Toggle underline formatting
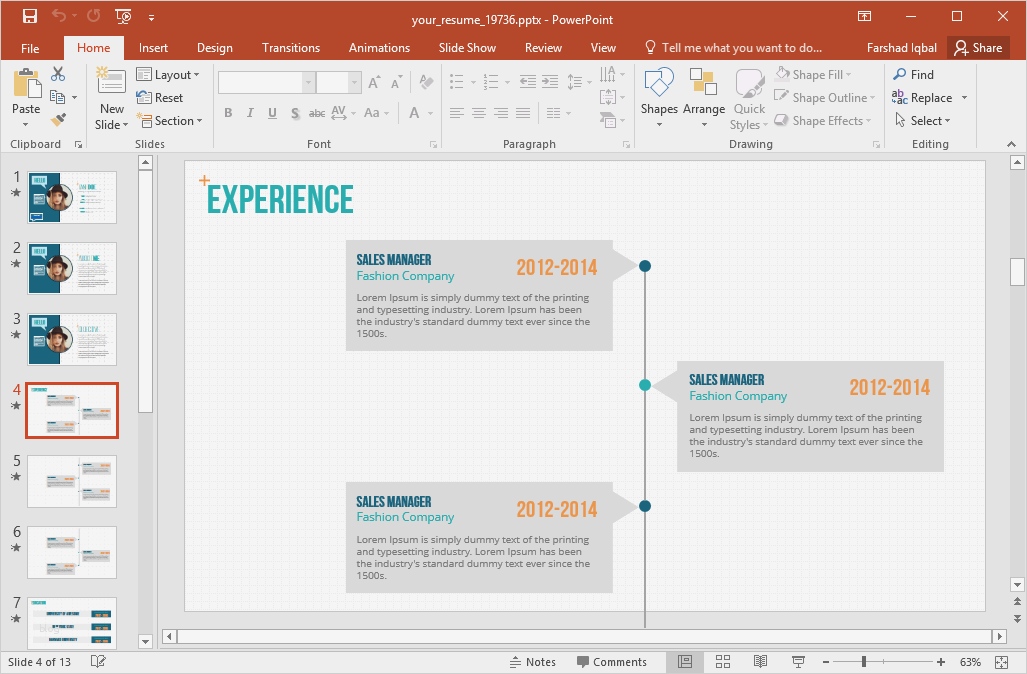 (271, 113)
